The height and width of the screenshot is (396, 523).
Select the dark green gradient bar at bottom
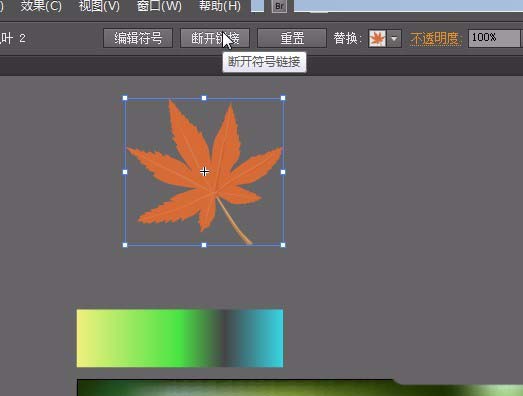coord(300,388)
